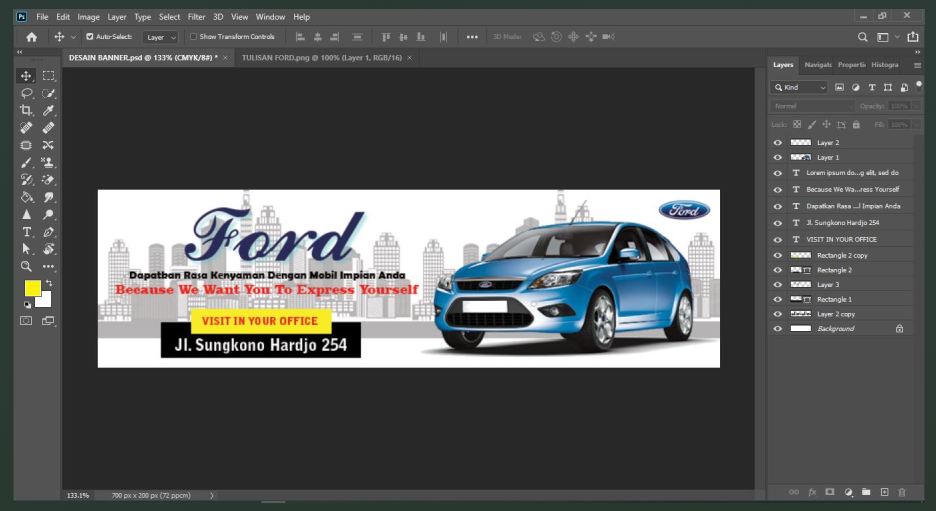Select the Brush tool
Viewport: 936px width, 511px height.
coord(26,162)
